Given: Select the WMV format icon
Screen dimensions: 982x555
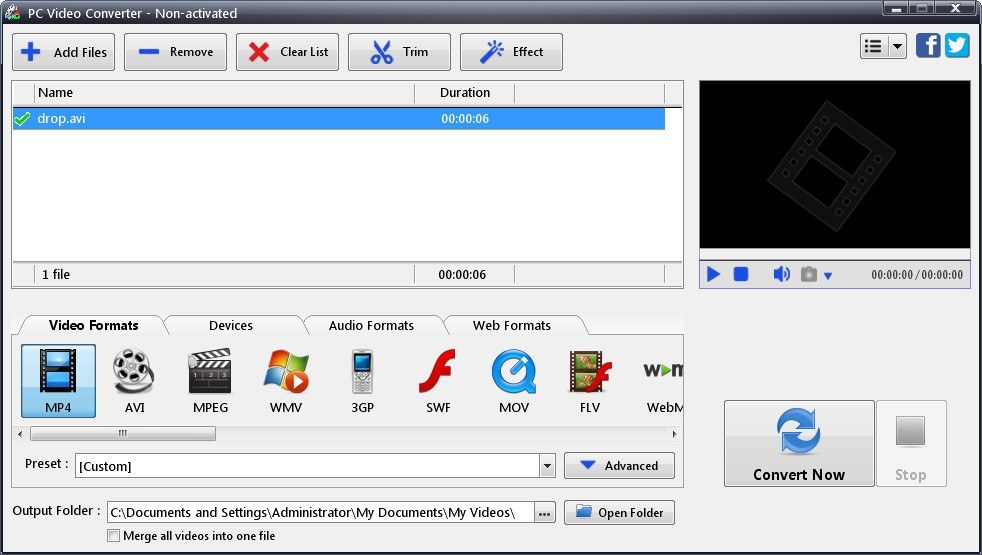Looking at the screenshot, I should [286, 381].
